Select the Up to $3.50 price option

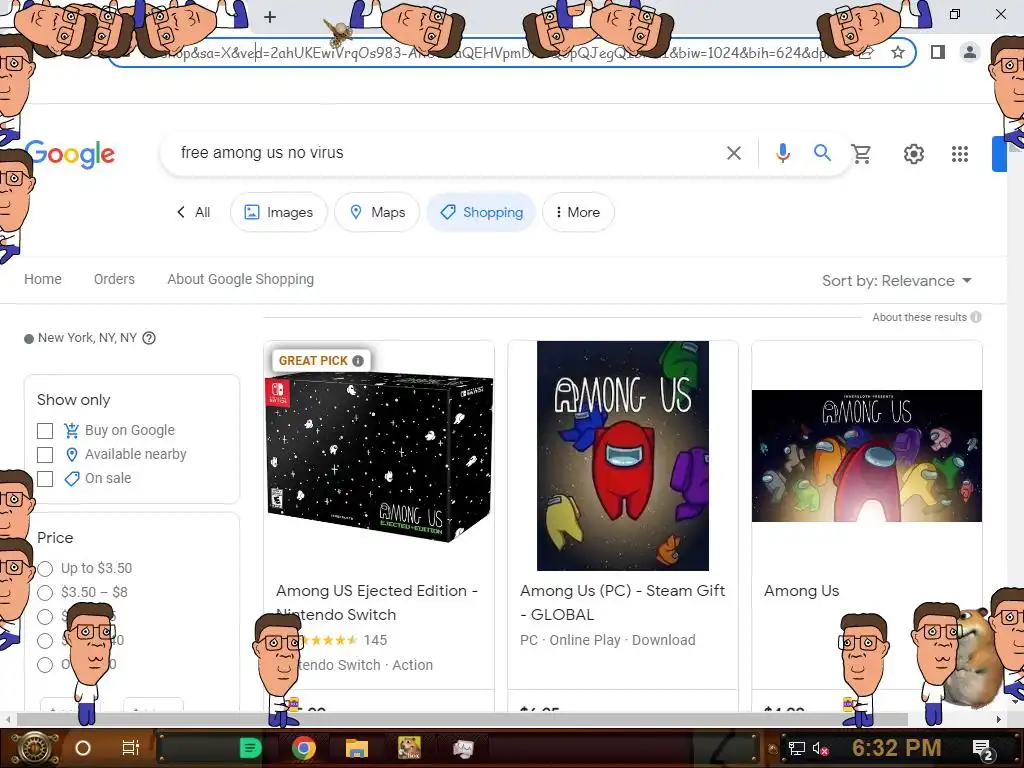point(45,569)
